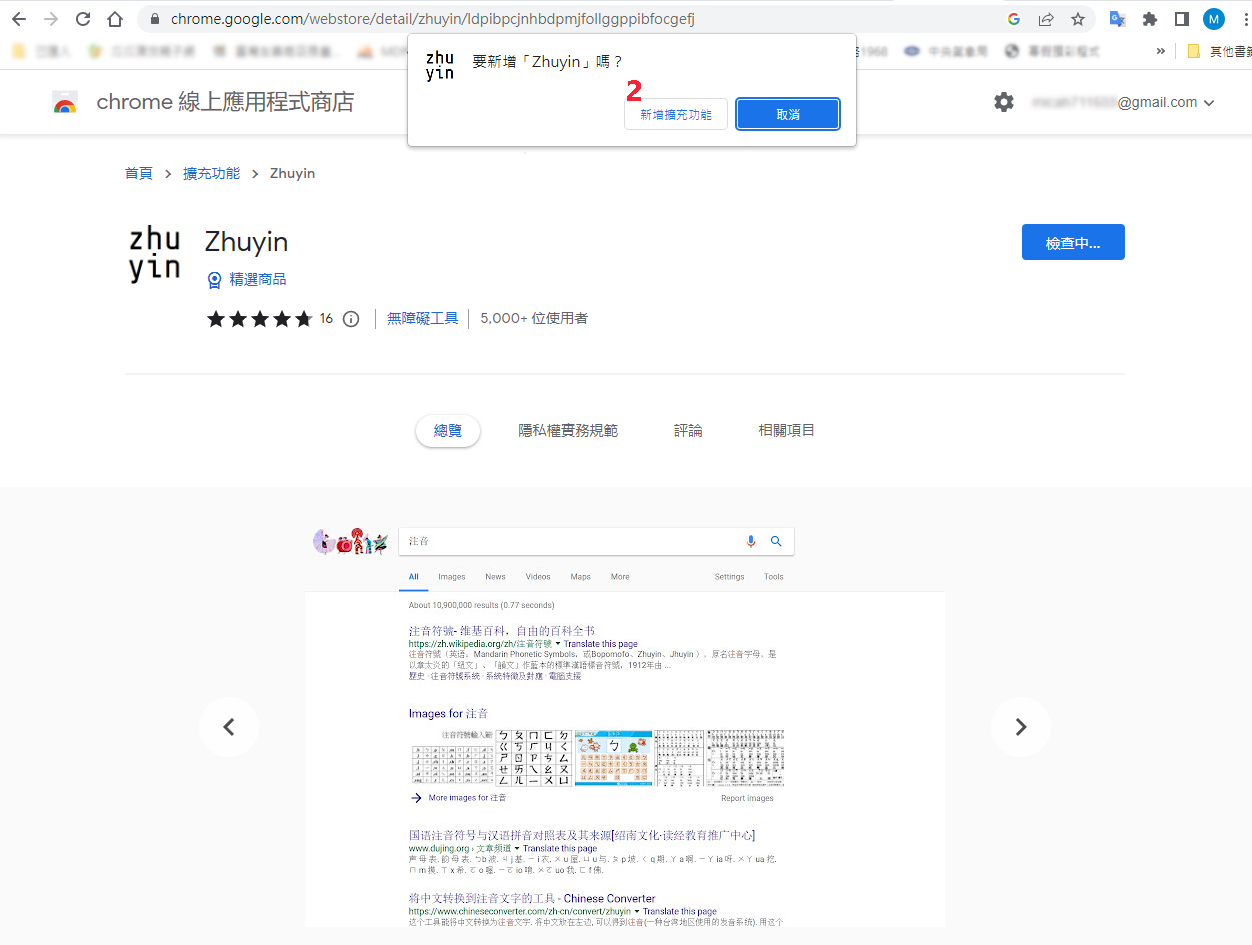Show previous screenshot with left arrow
The height and width of the screenshot is (945, 1252).
click(x=228, y=727)
